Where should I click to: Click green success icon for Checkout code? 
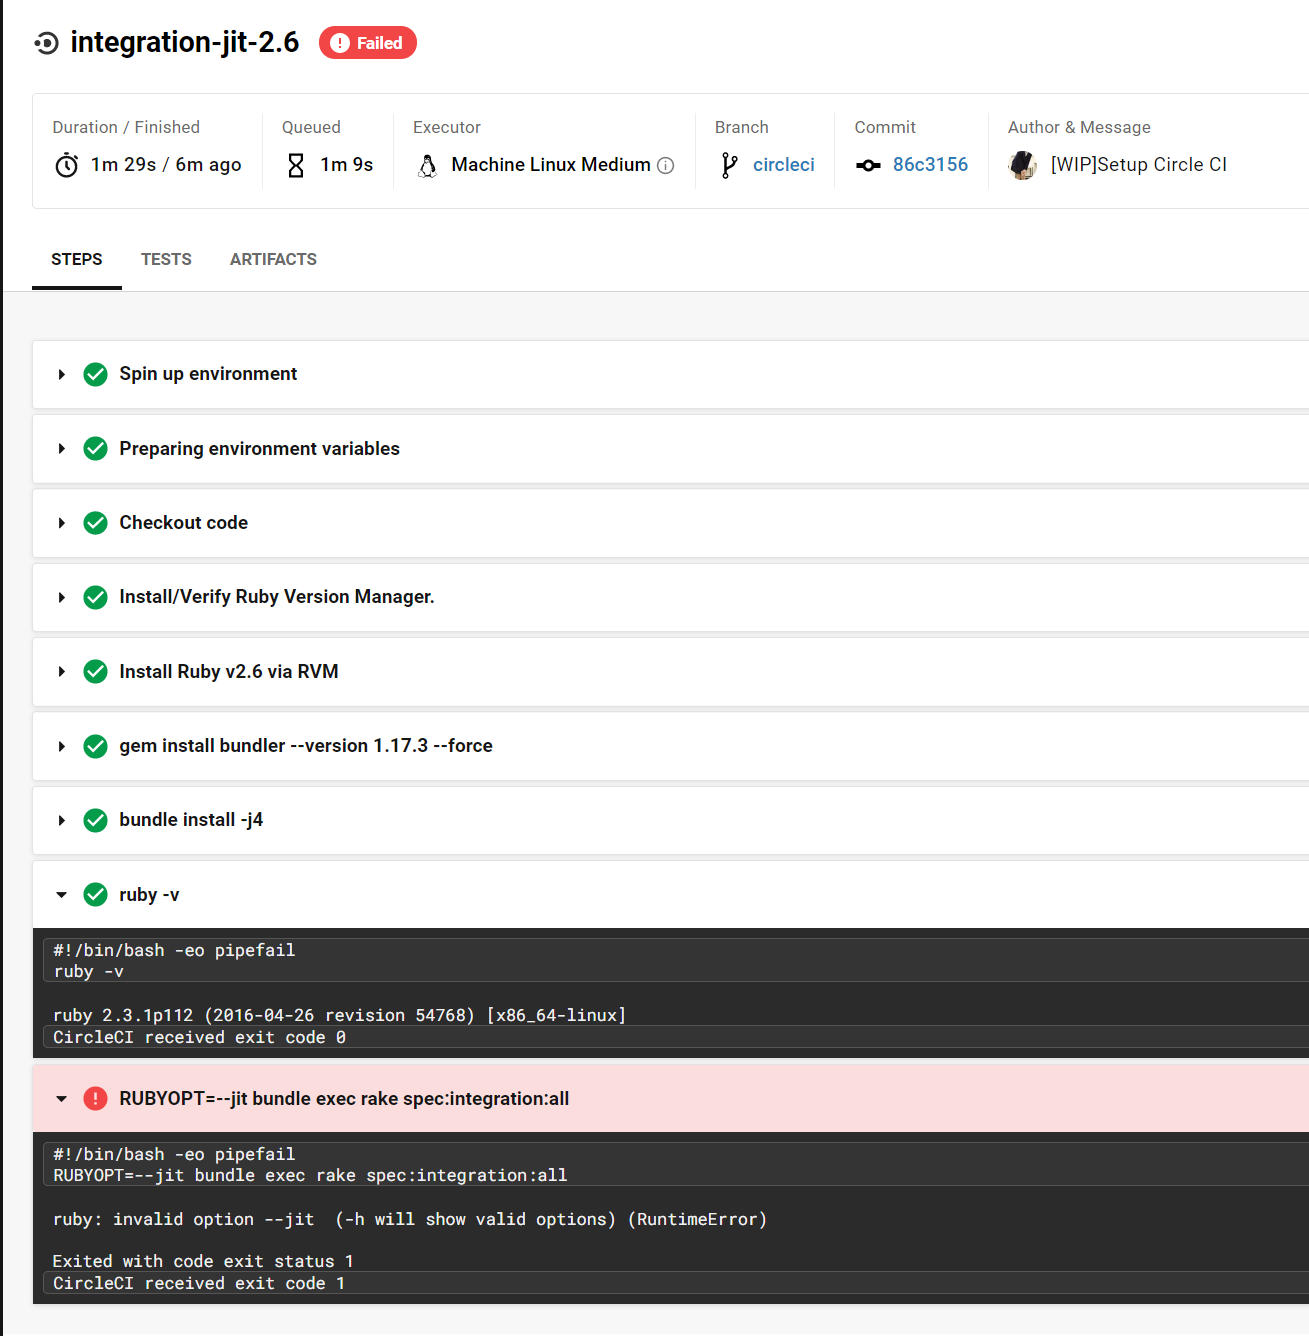pyautogui.click(x=96, y=523)
